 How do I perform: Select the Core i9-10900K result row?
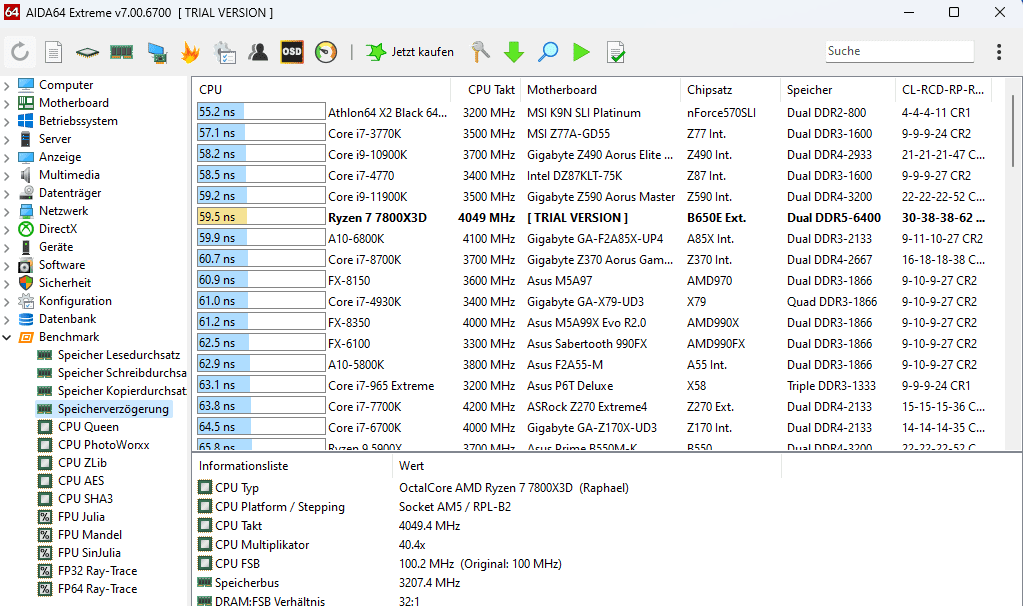click(592, 155)
